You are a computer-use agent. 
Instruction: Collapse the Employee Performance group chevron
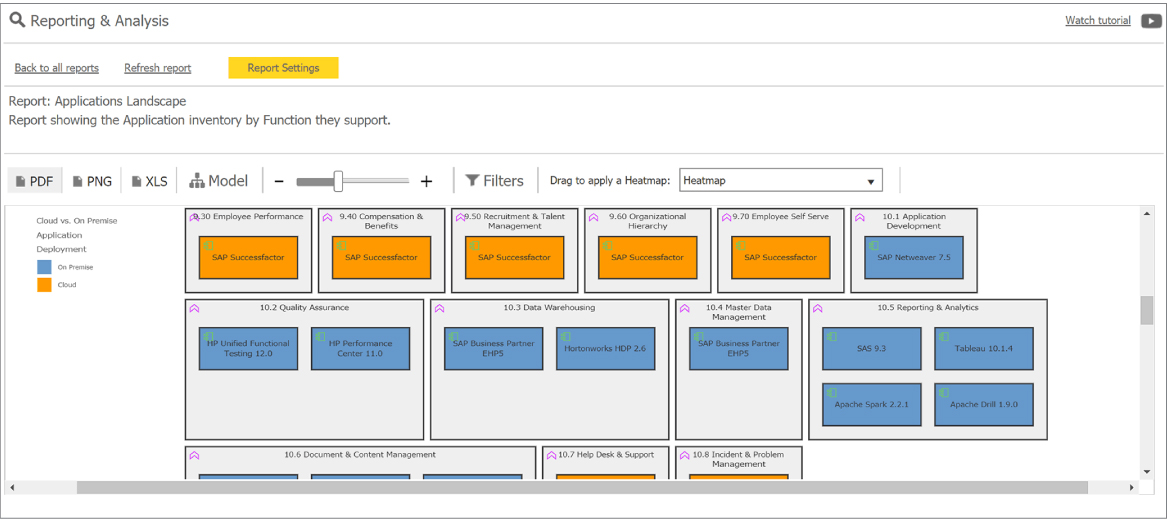coord(194,217)
